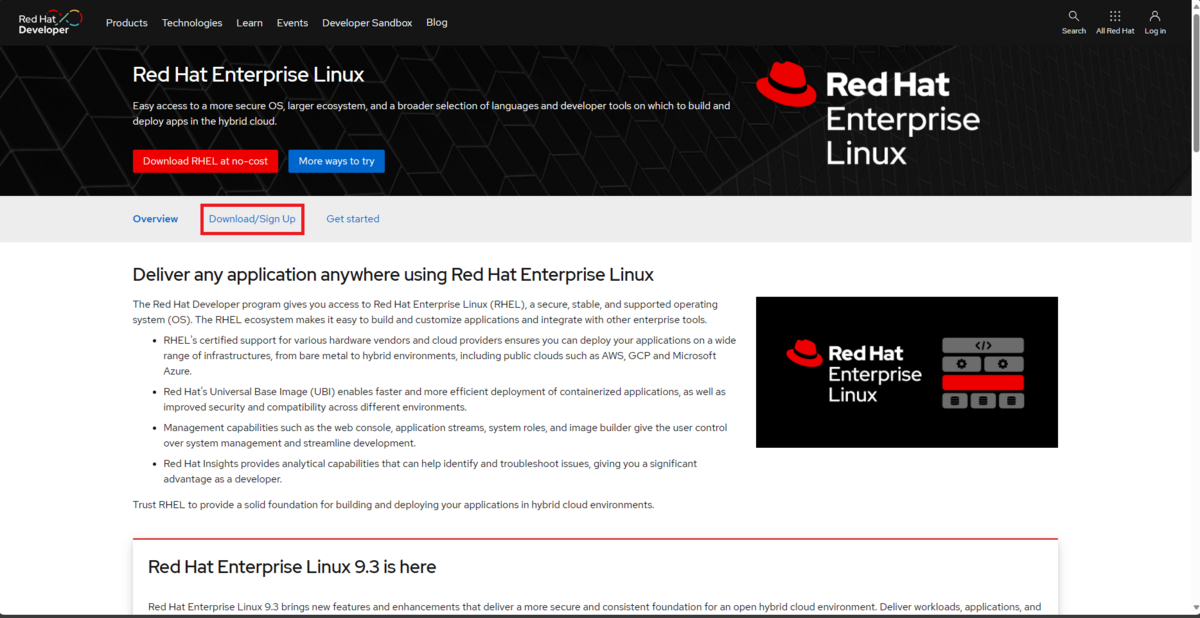
Task: Click the Log in user icon
Action: 1155,16
